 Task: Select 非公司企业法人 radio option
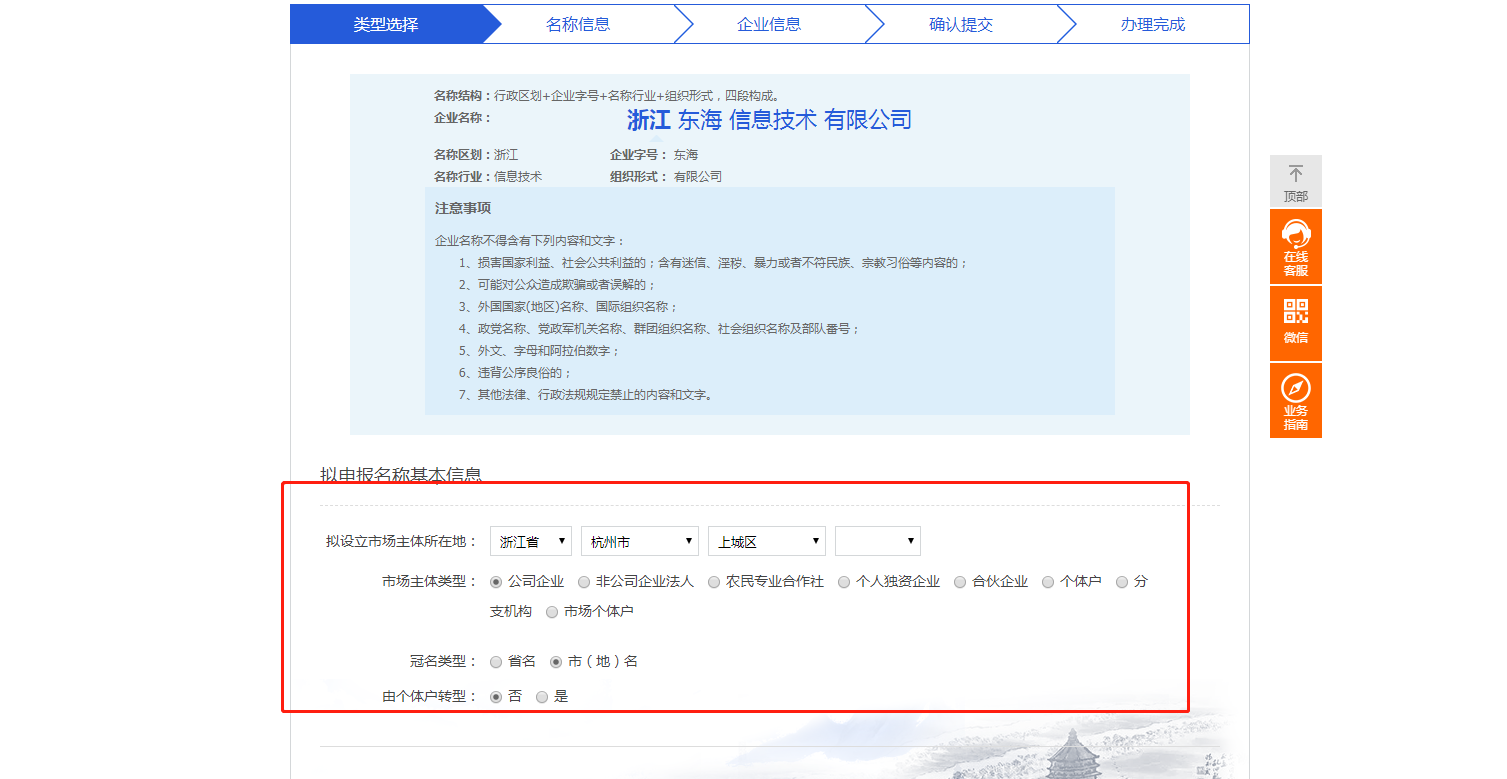[x=584, y=582]
